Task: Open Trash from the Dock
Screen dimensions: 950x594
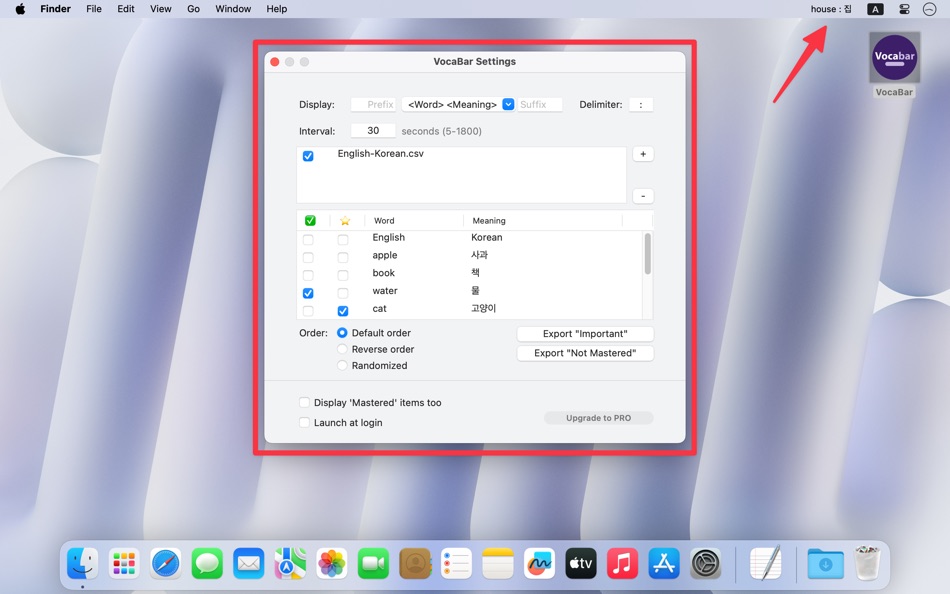Action: pyautogui.click(x=867, y=563)
